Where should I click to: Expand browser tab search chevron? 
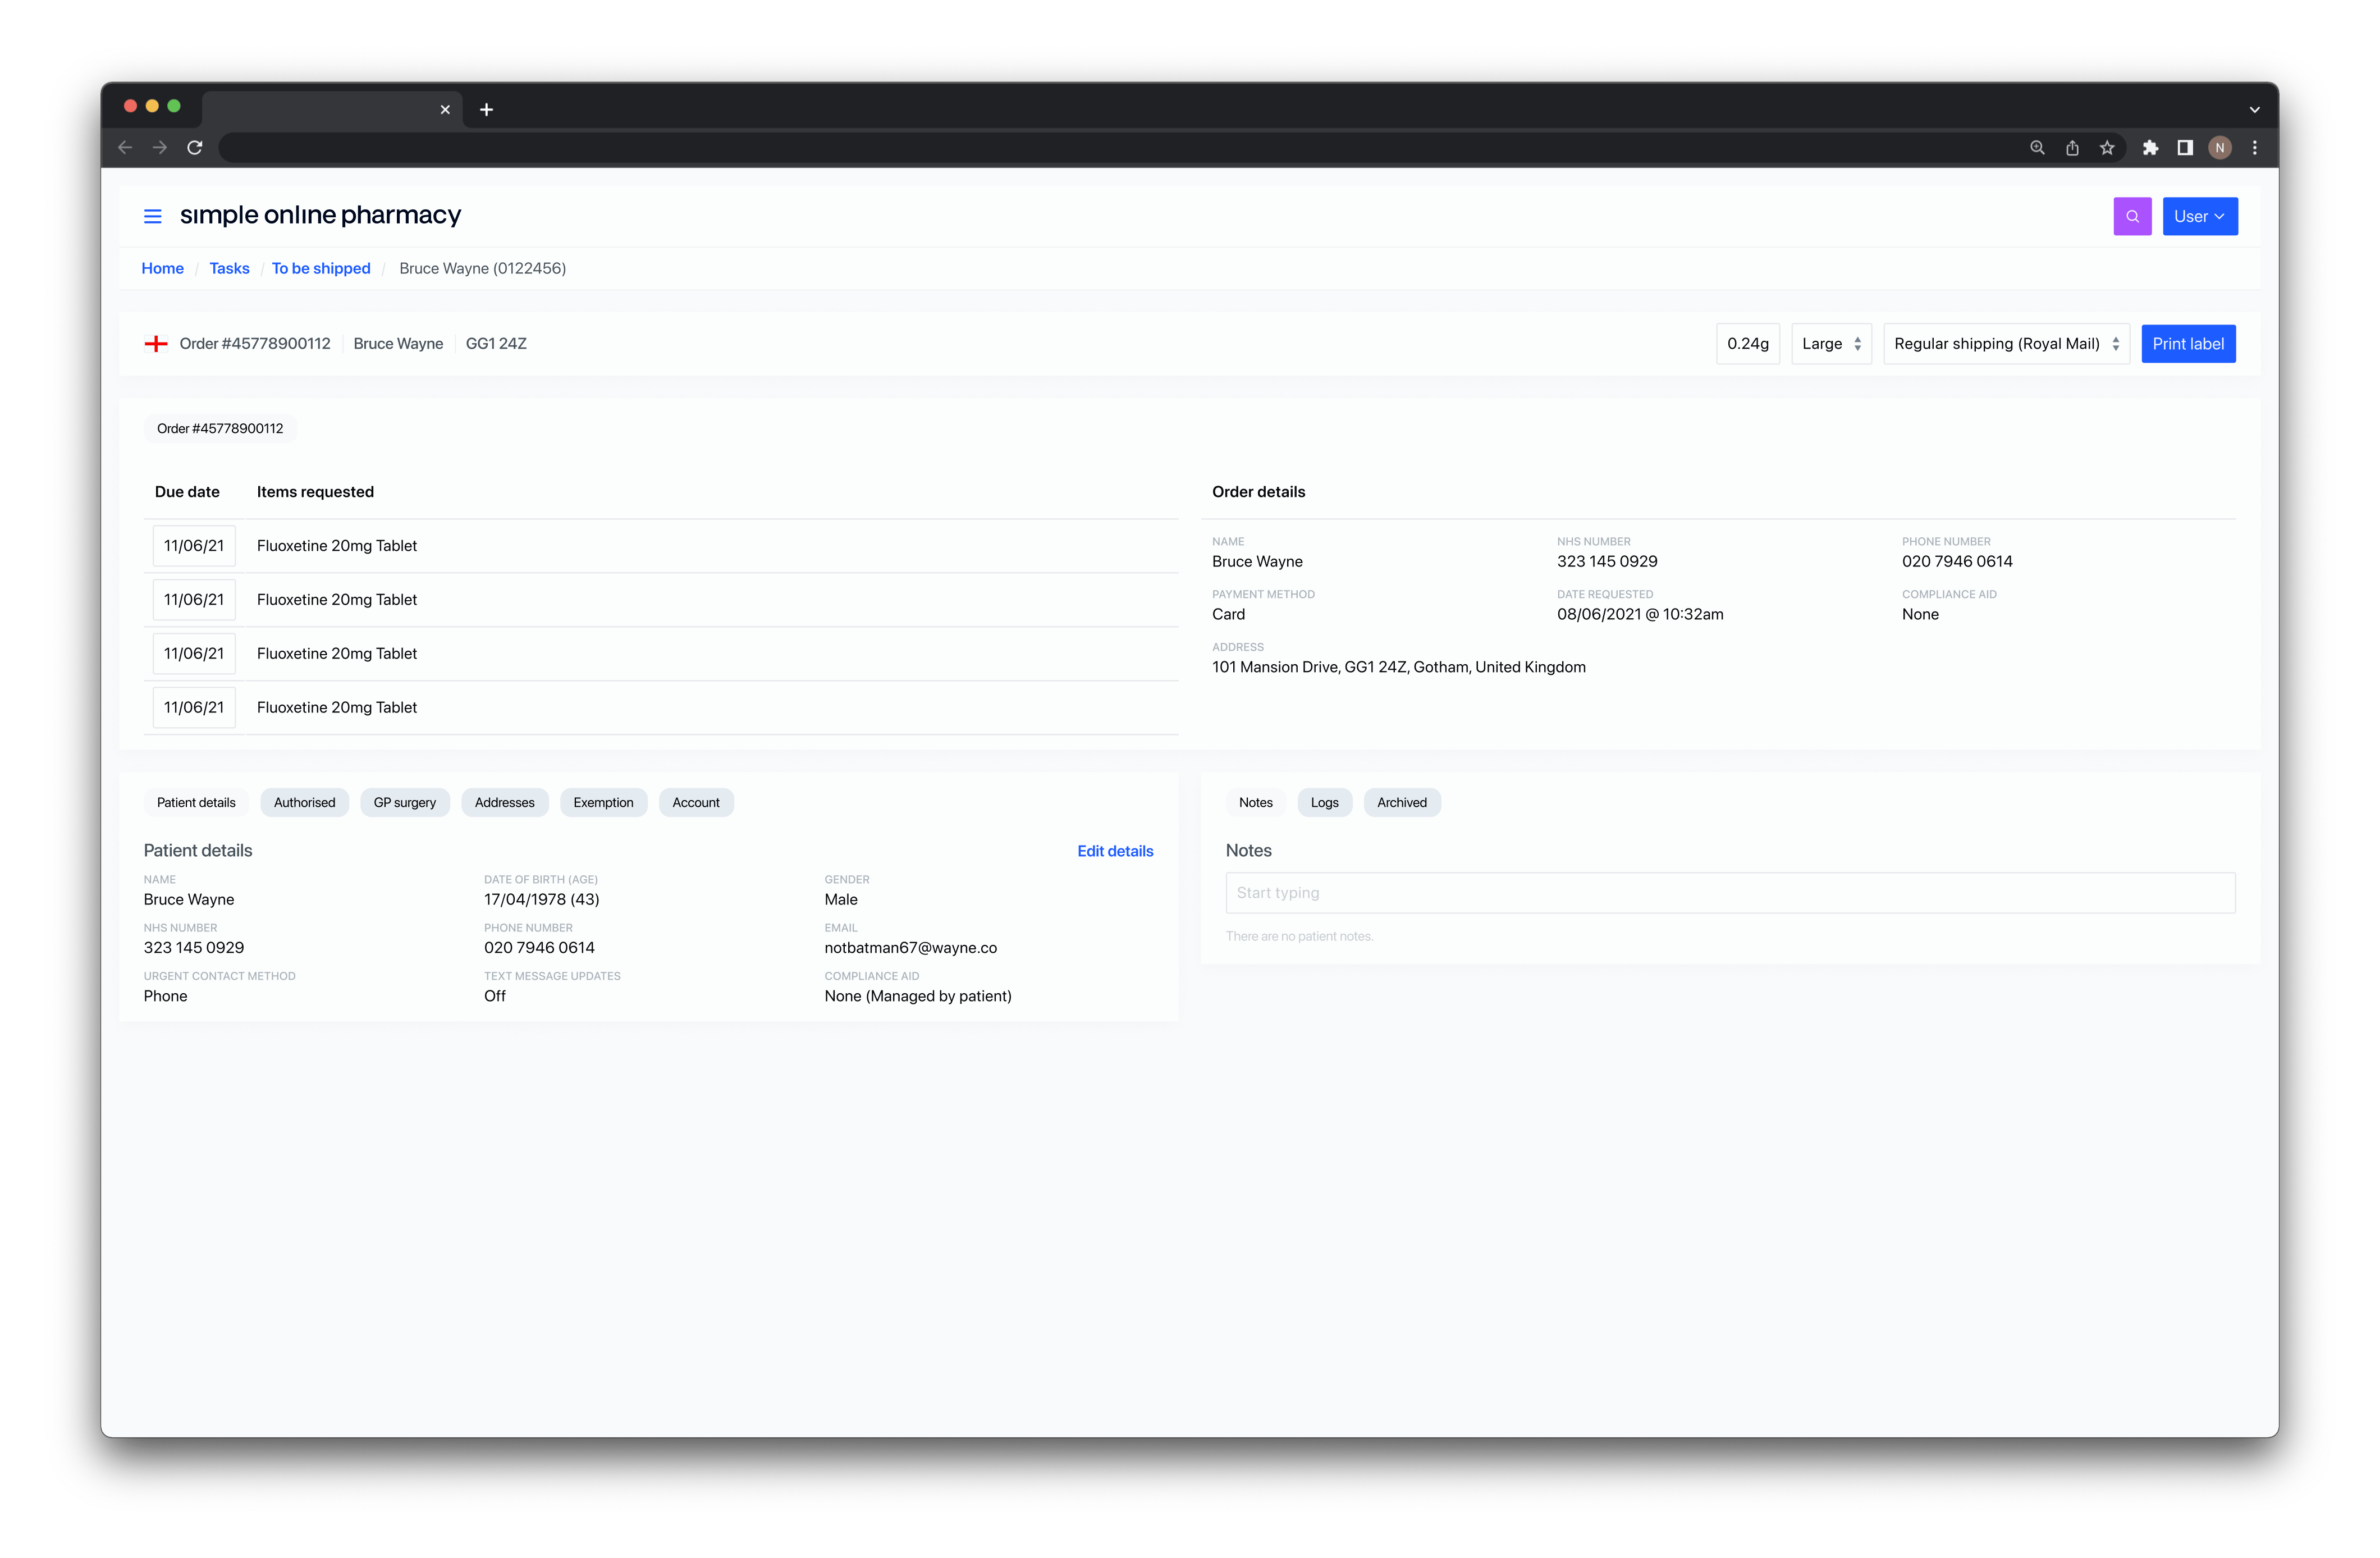pyautogui.click(x=2254, y=110)
